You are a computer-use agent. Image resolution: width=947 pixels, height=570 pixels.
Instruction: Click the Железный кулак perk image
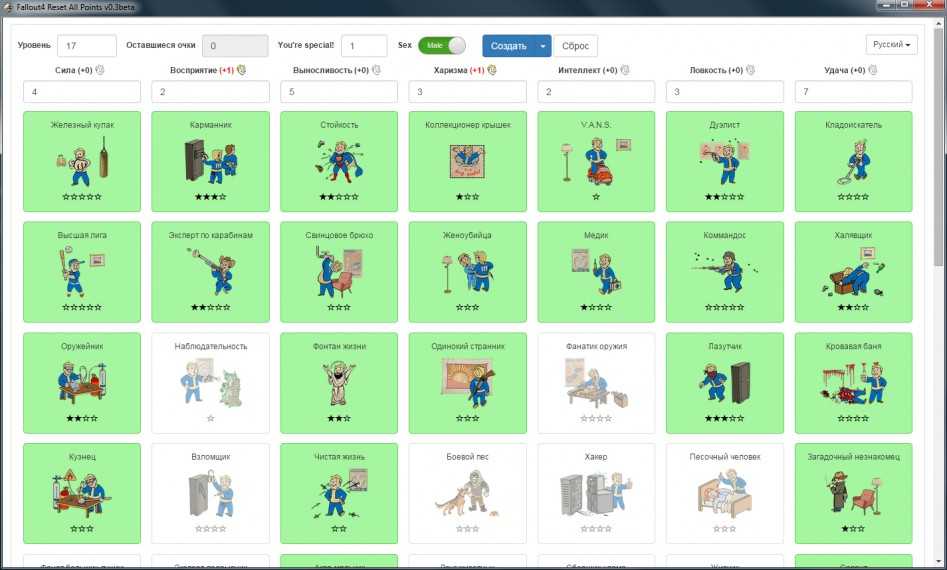pyautogui.click(x=82, y=159)
